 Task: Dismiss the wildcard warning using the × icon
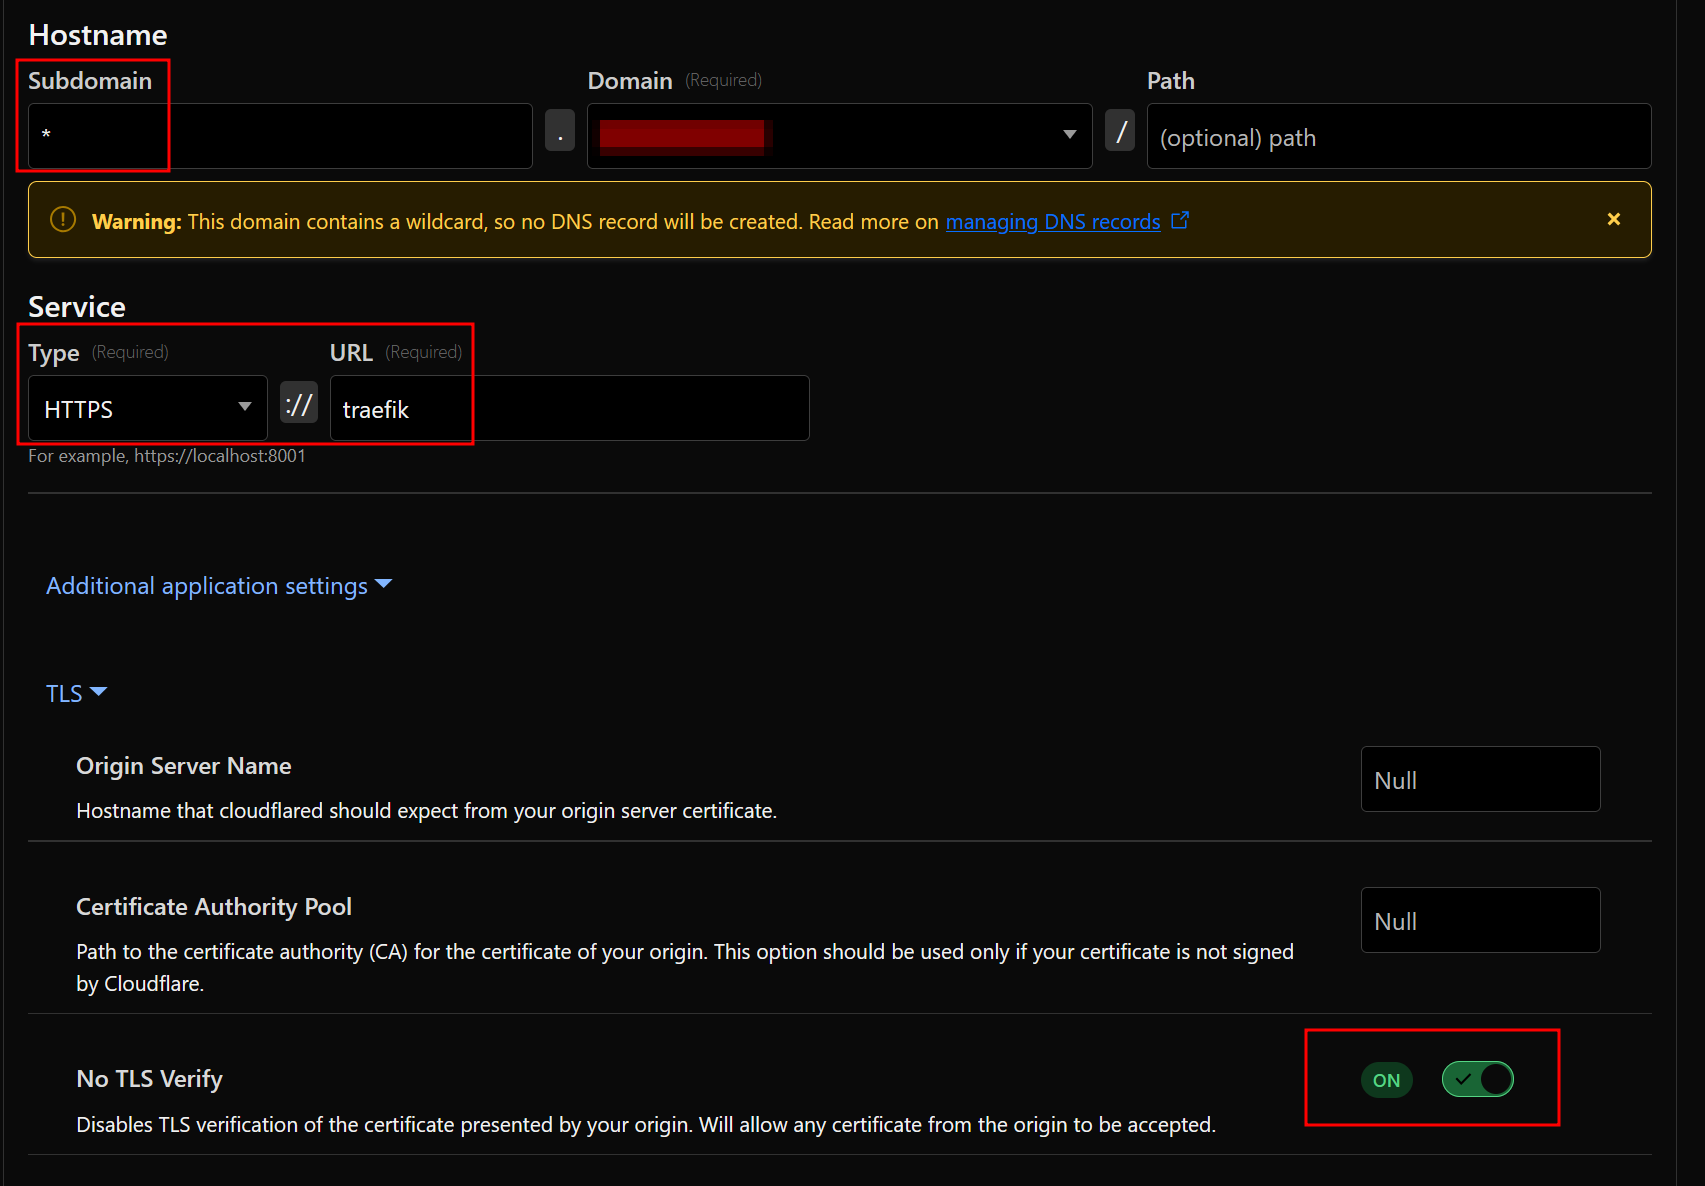pos(1614,218)
